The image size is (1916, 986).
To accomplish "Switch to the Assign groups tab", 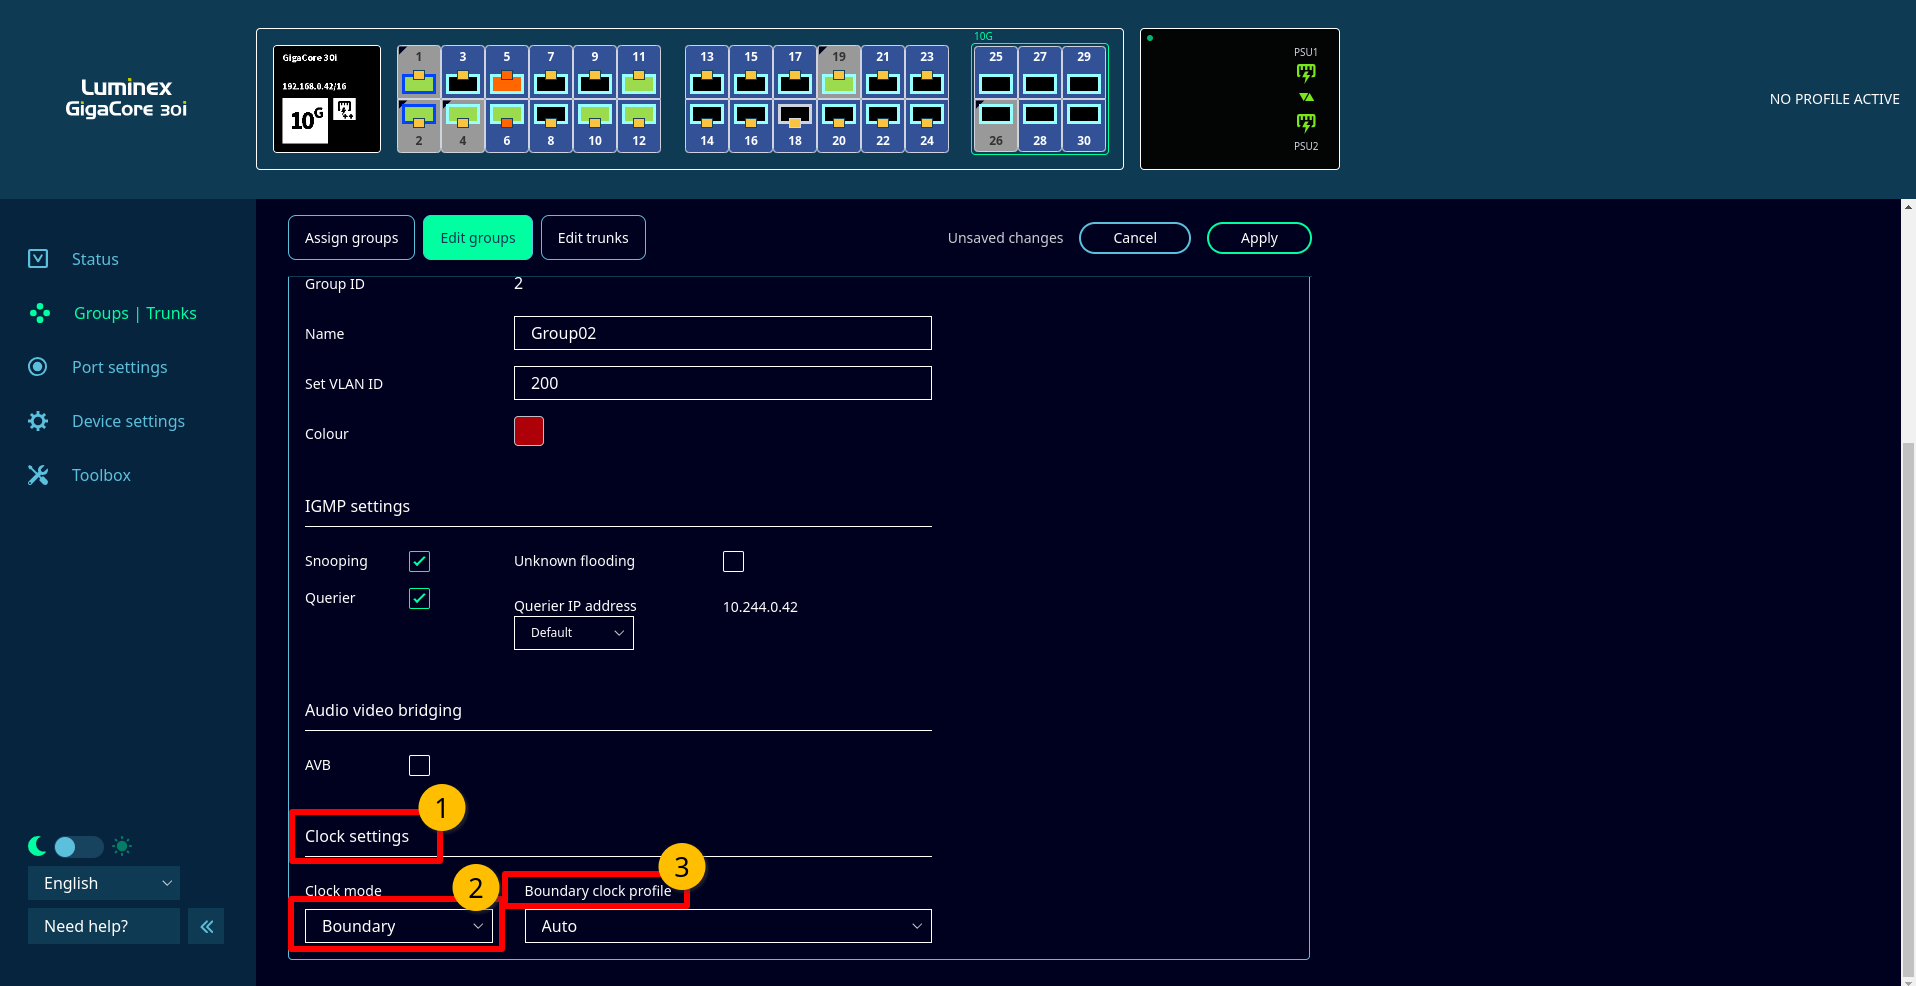I will pyautogui.click(x=351, y=238).
